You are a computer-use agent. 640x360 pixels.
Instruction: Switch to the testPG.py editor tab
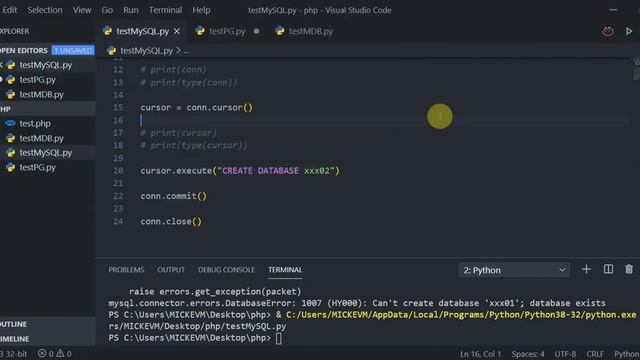227,31
